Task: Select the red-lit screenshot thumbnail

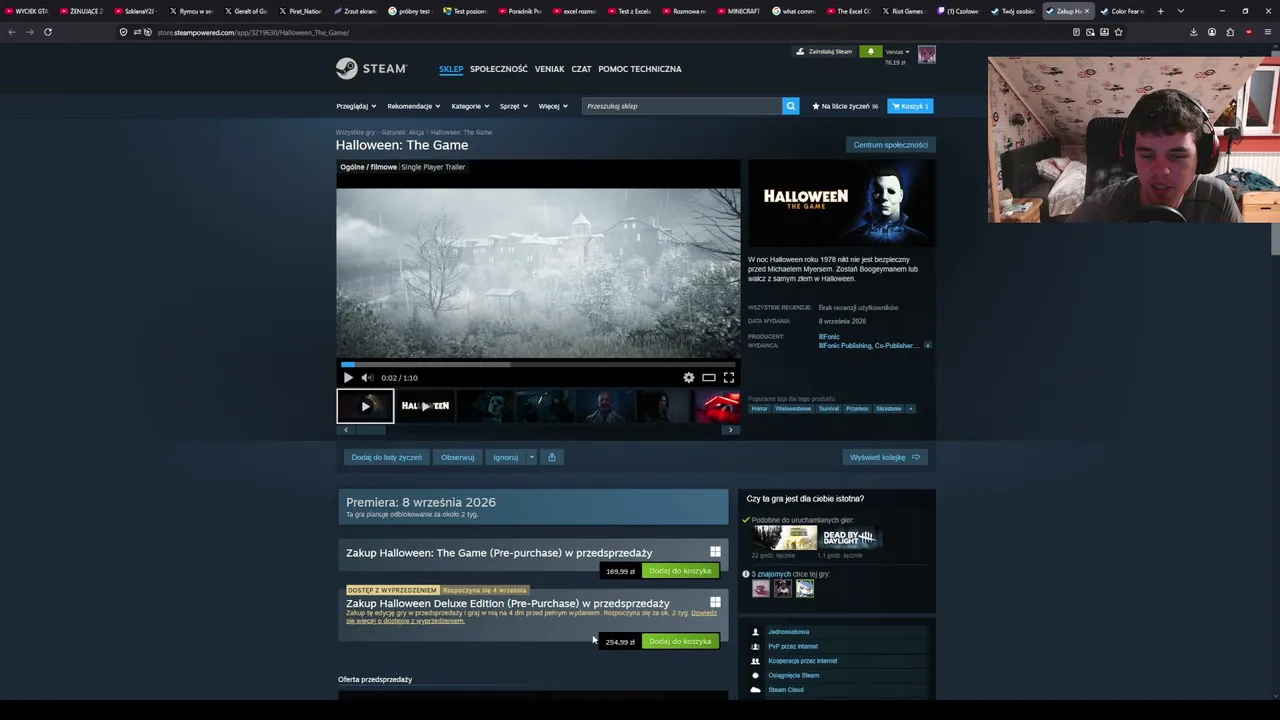Action: (x=717, y=406)
